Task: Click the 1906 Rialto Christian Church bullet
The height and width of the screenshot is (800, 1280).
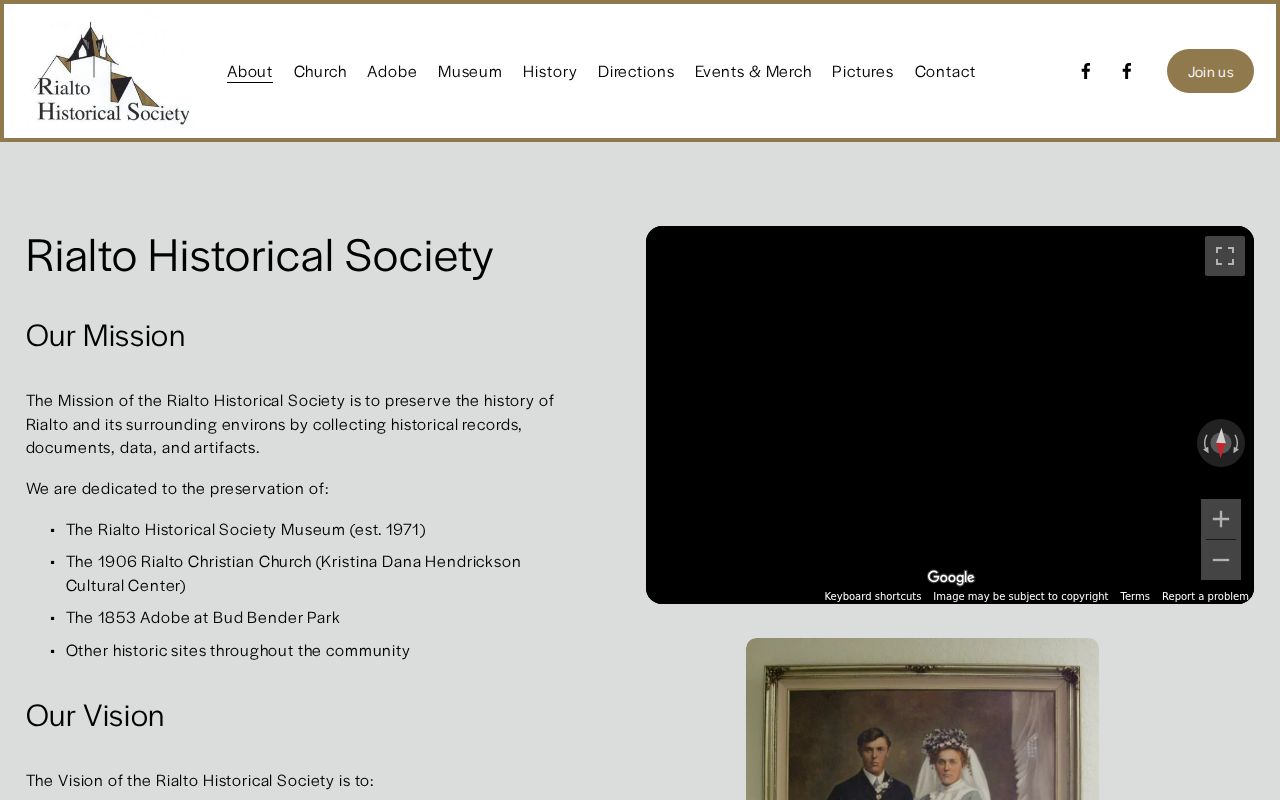Action: tap(294, 573)
